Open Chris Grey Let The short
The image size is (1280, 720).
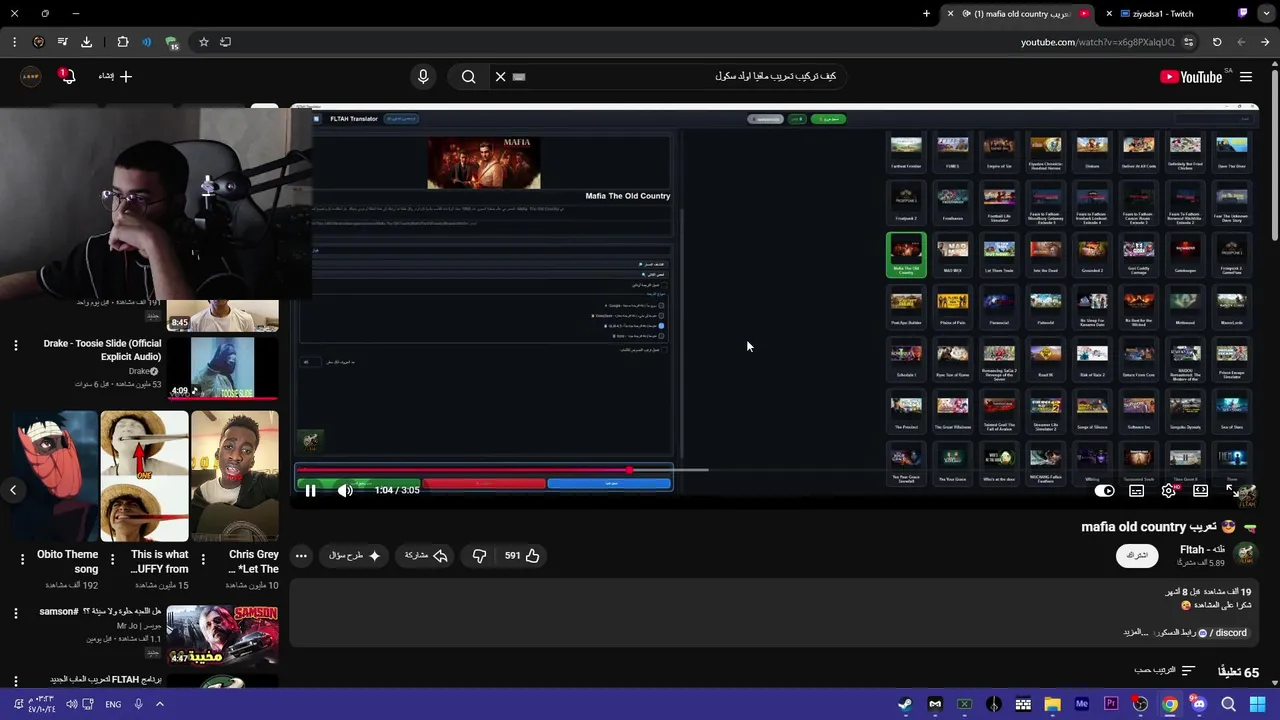click(235, 476)
